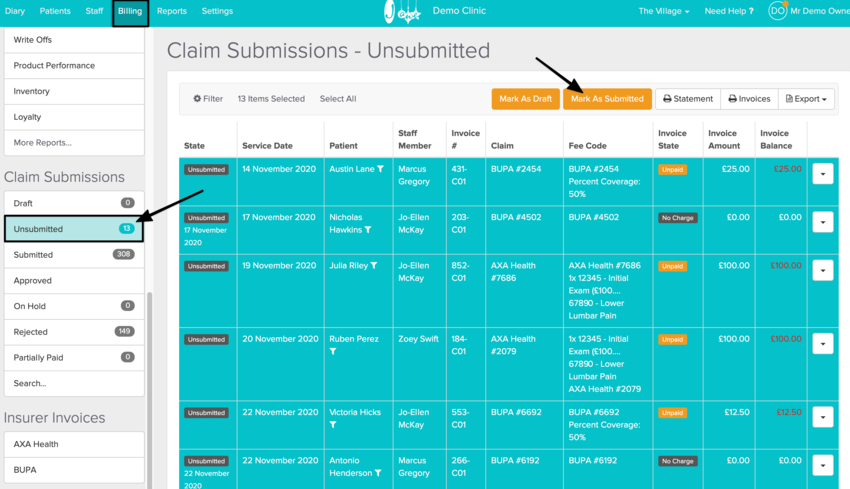Screen dimensions: 850x489
Task: Expand The Village location dropdown
Action: (x=663, y=12)
